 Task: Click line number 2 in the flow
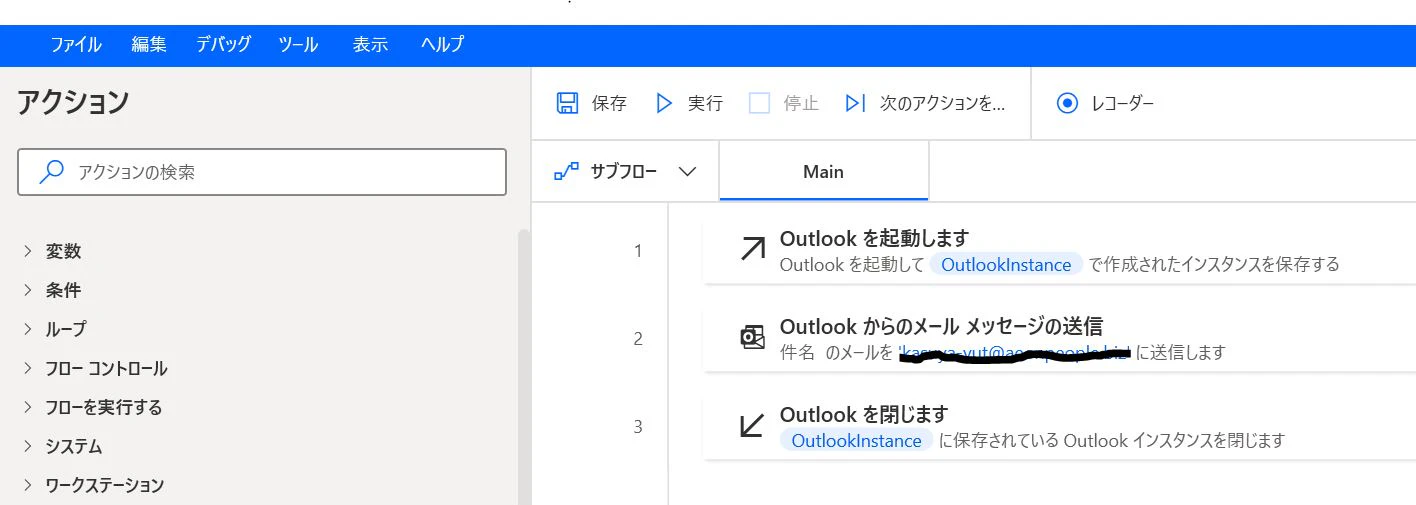(x=638, y=339)
